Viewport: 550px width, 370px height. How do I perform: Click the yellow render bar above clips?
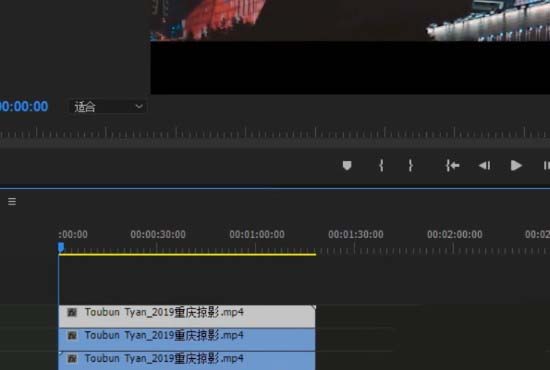tap(187, 254)
